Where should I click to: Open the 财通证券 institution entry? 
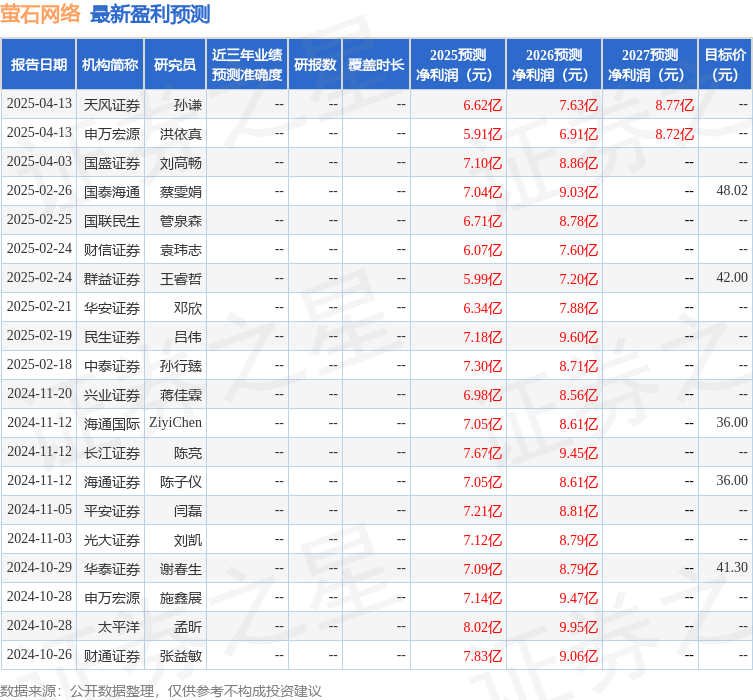tap(112, 656)
